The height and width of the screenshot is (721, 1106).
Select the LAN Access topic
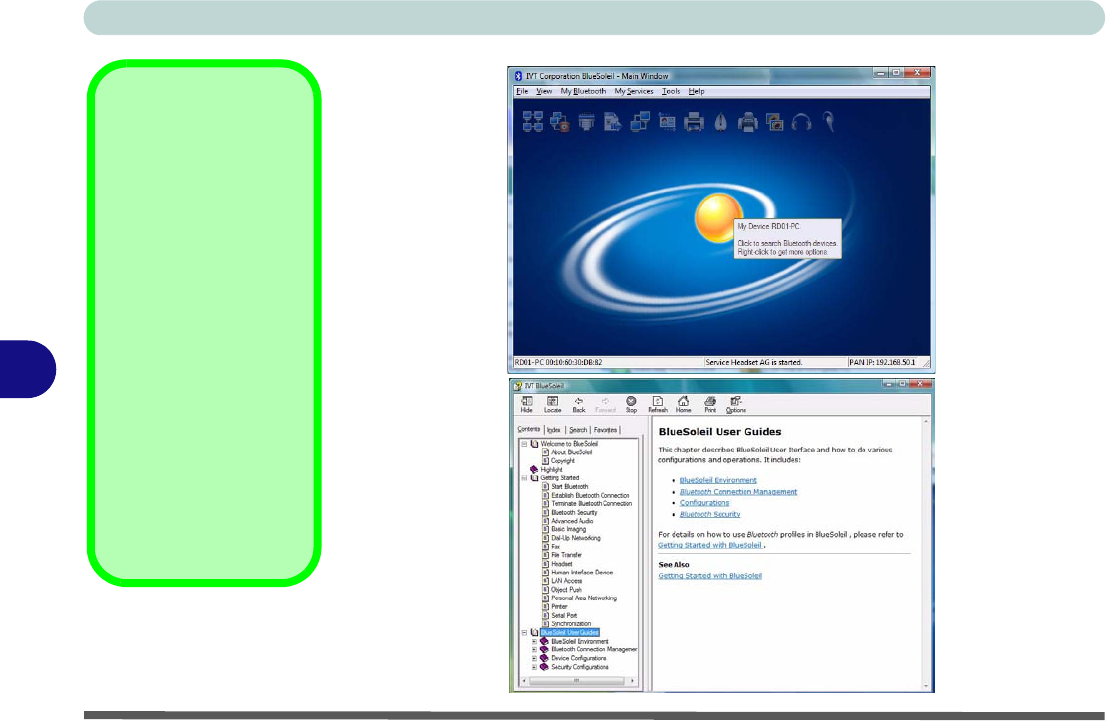pos(566,581)
